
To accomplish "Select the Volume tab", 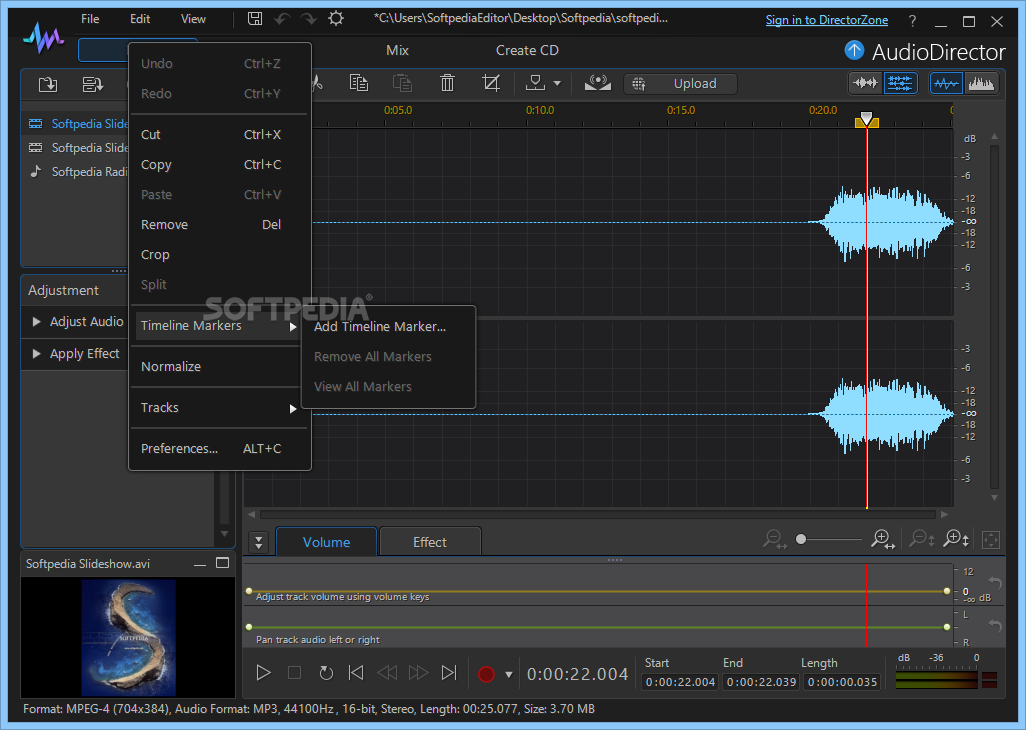I will coord(327,542).
